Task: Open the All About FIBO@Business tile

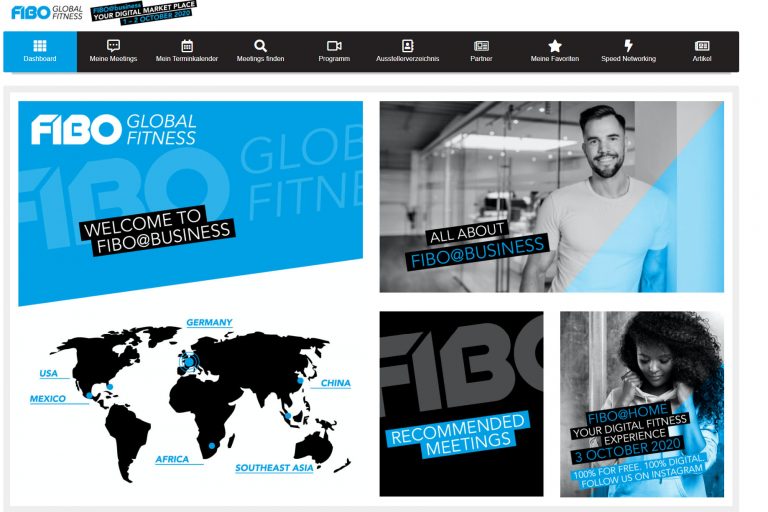Action: click(551, 197)
